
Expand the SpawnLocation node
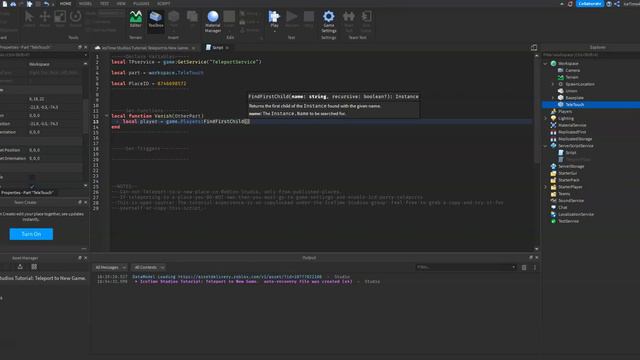pyautogui.click(x=553, y=84)
